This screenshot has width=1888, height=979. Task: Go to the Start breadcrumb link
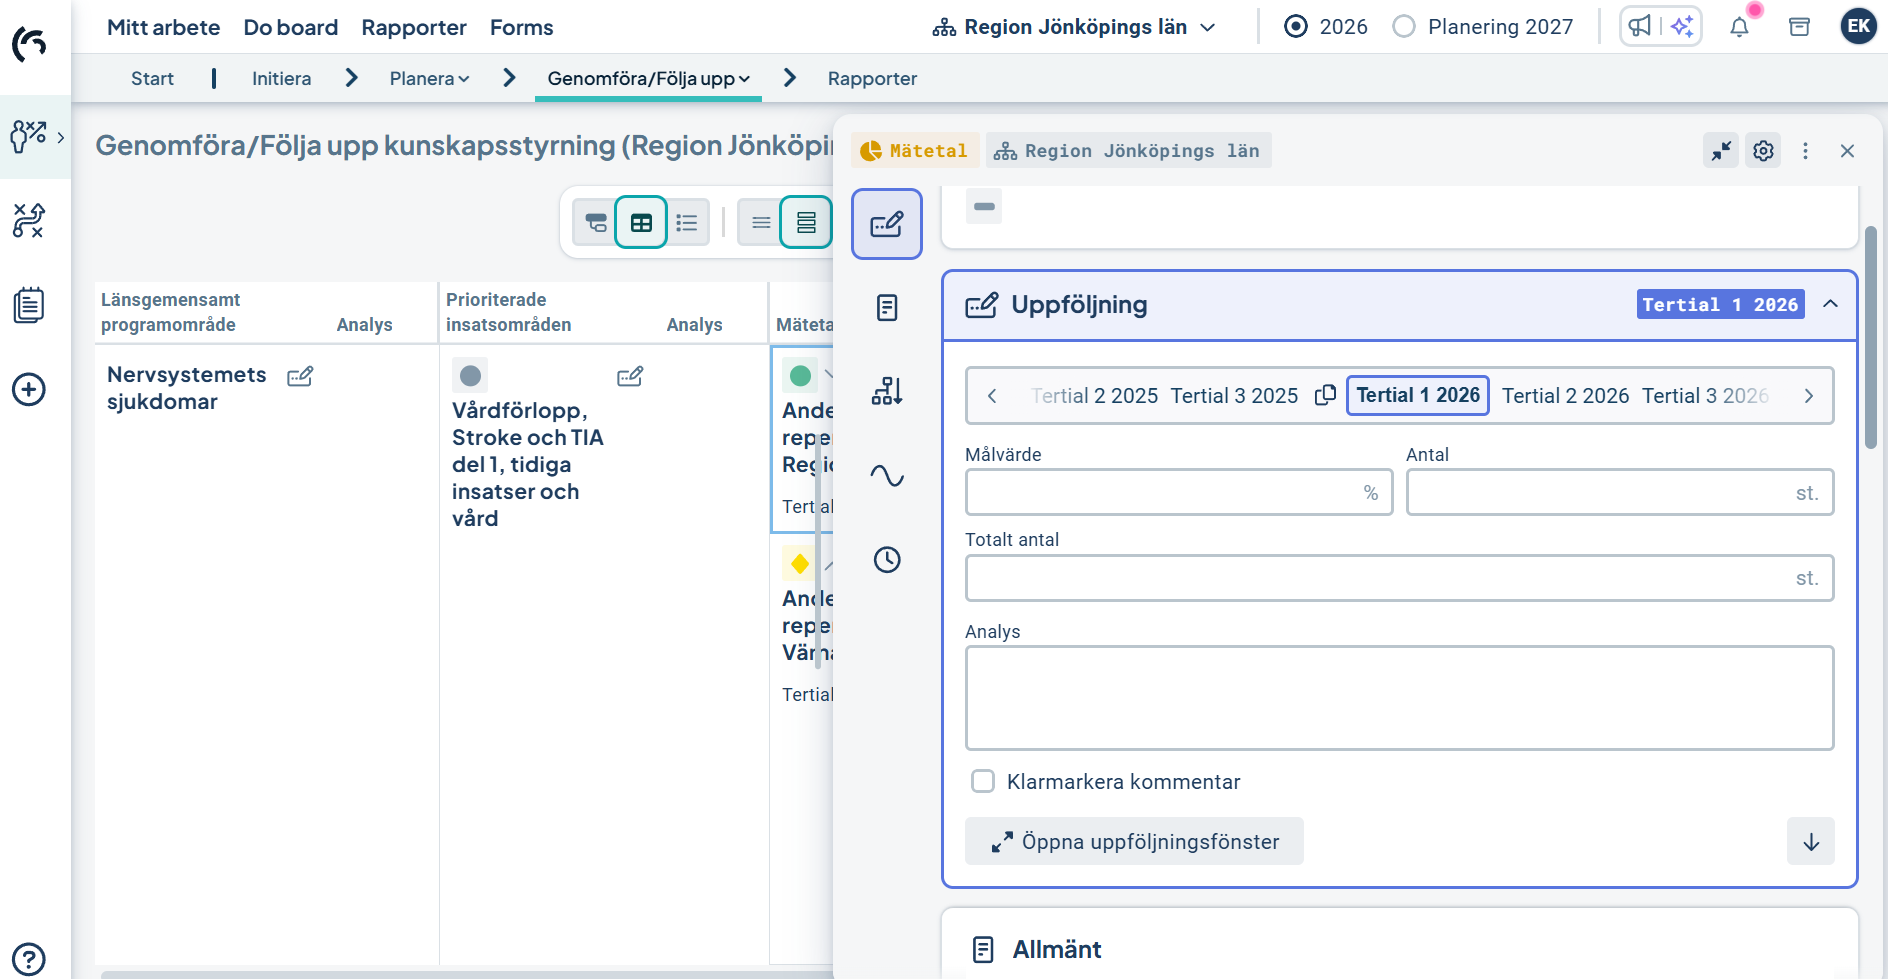tap(152, 79)
